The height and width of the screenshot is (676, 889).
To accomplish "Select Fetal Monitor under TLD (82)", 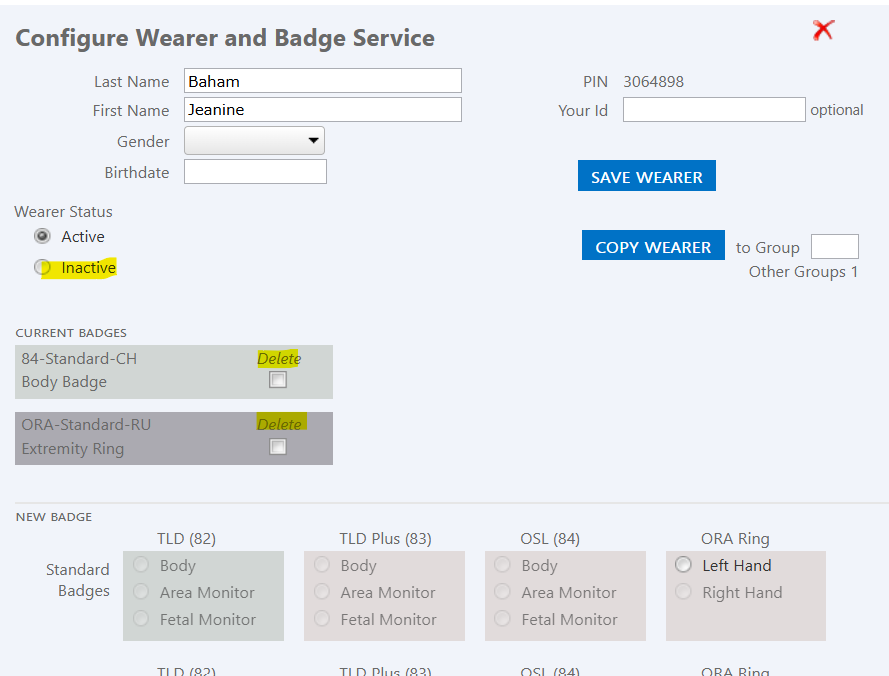I will tap(140, 619).
